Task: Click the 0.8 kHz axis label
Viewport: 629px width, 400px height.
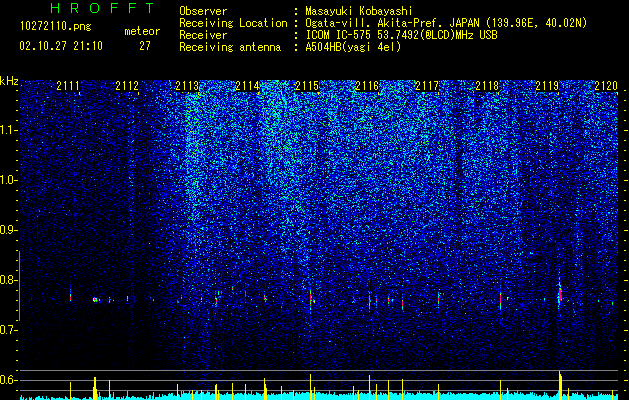Action: coord(9,280)
